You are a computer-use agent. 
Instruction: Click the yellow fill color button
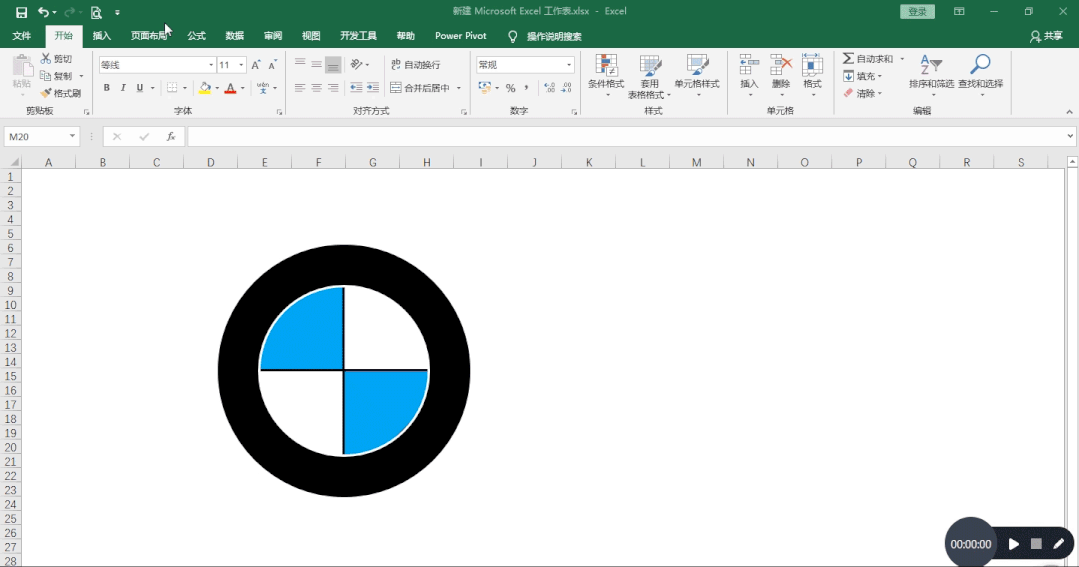tap(204, 87)
